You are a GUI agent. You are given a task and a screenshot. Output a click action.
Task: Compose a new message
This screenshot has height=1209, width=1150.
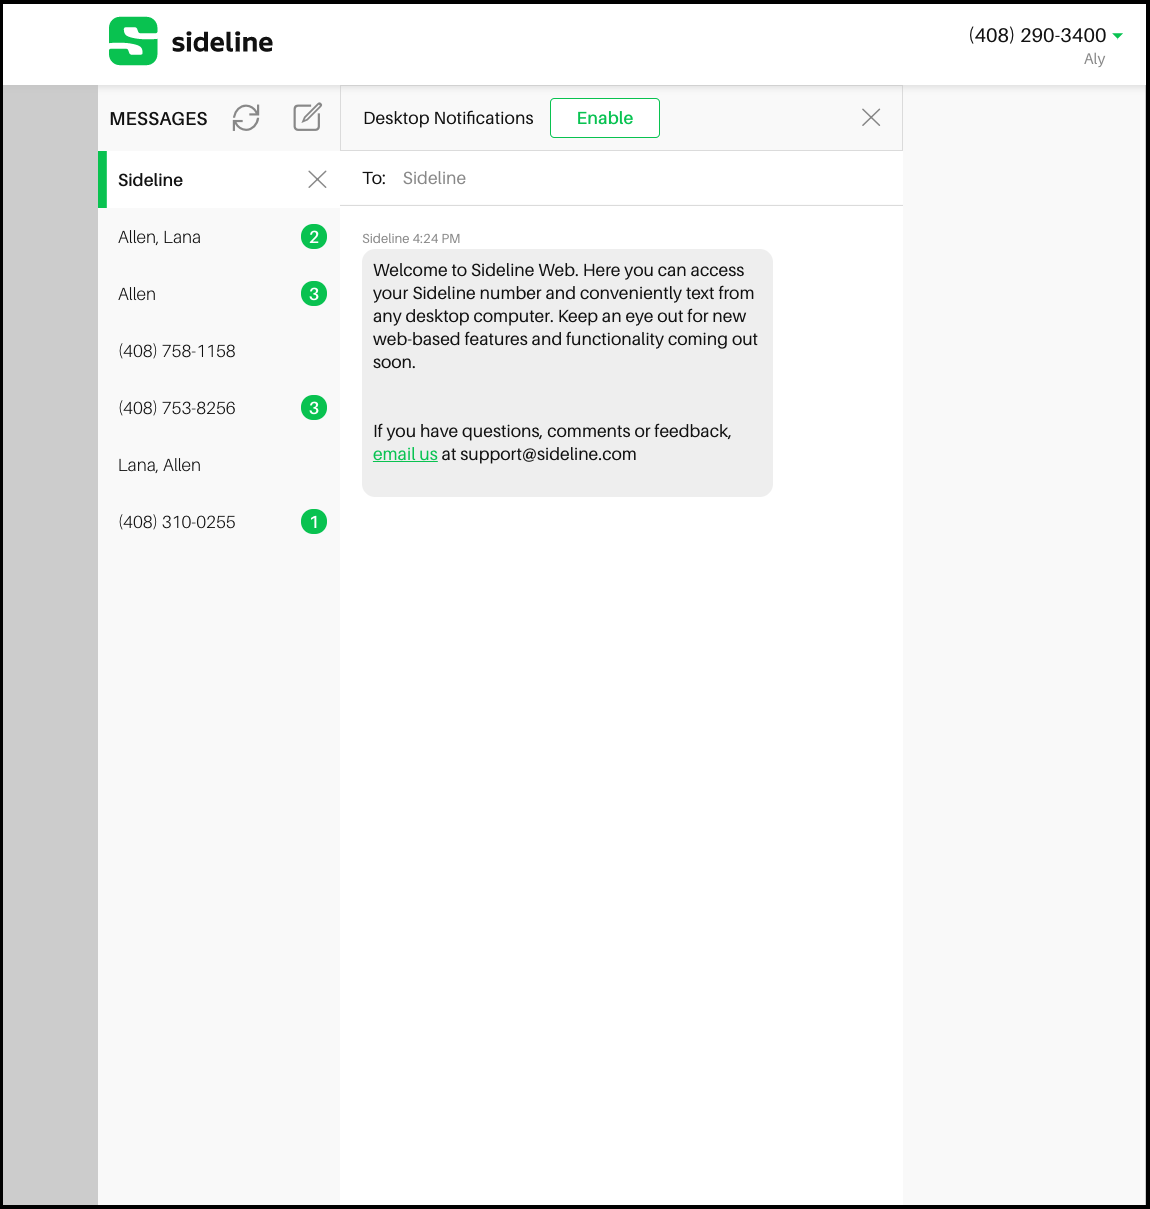click(307, 117)
